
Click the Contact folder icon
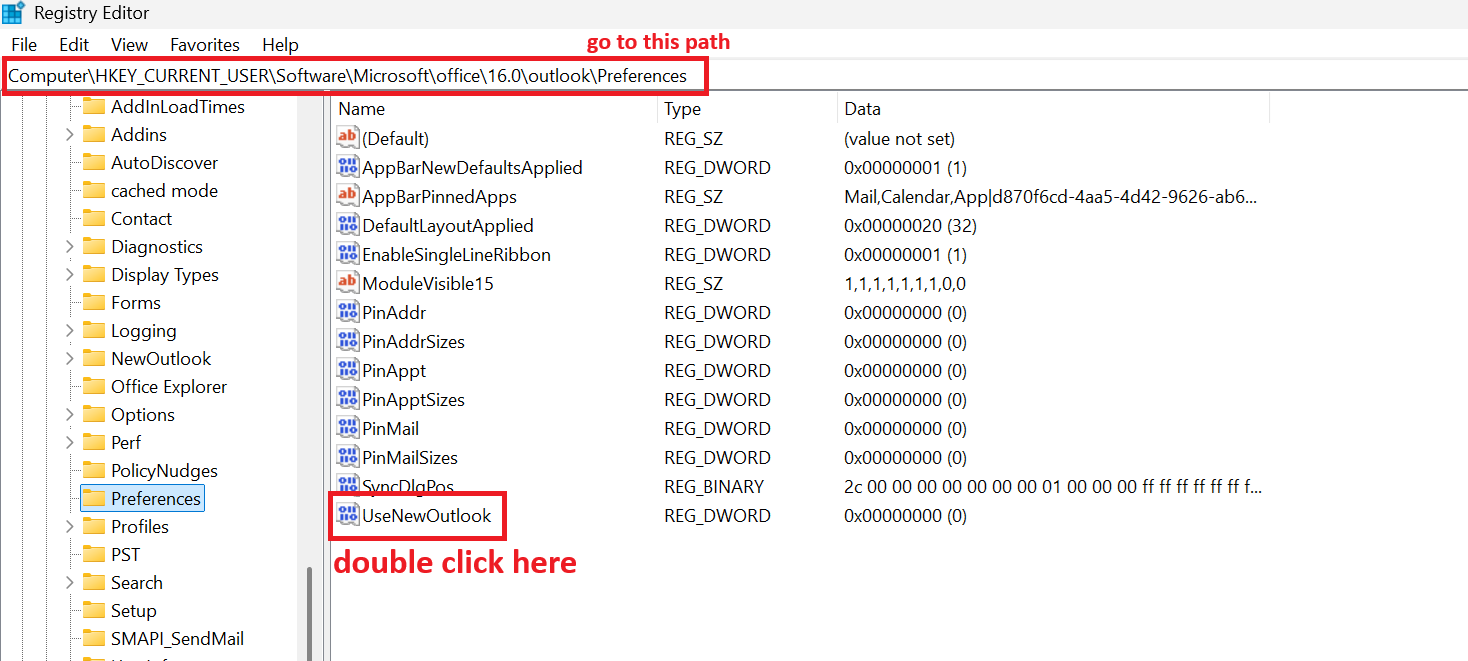[x=94, y=218]
